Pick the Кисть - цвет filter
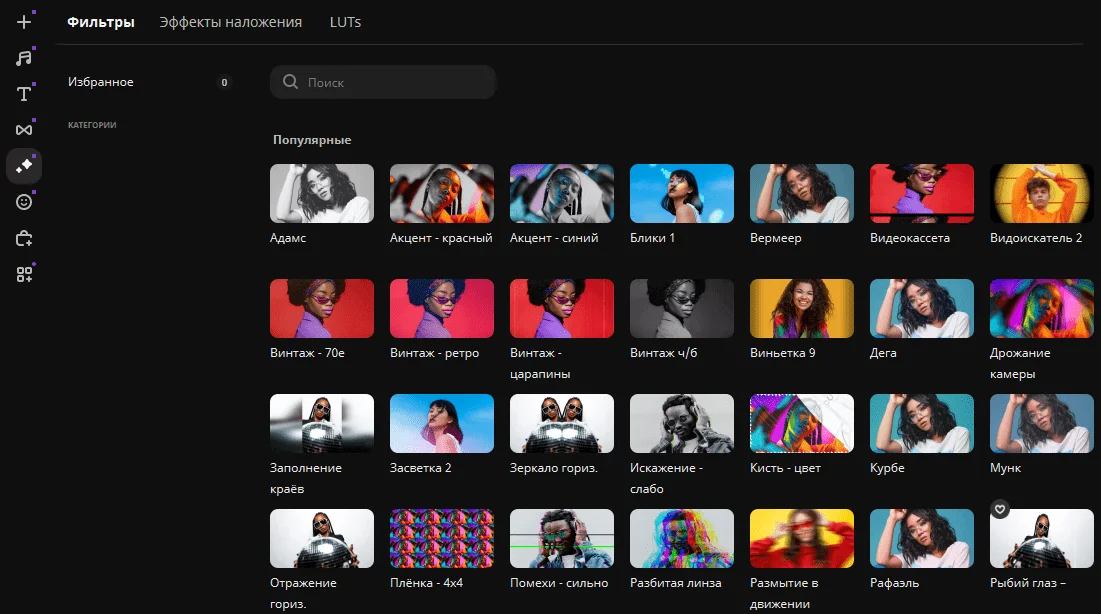The width and height of the screenshot is (1101, 614). pyautogui.click(x=802, y=423)
